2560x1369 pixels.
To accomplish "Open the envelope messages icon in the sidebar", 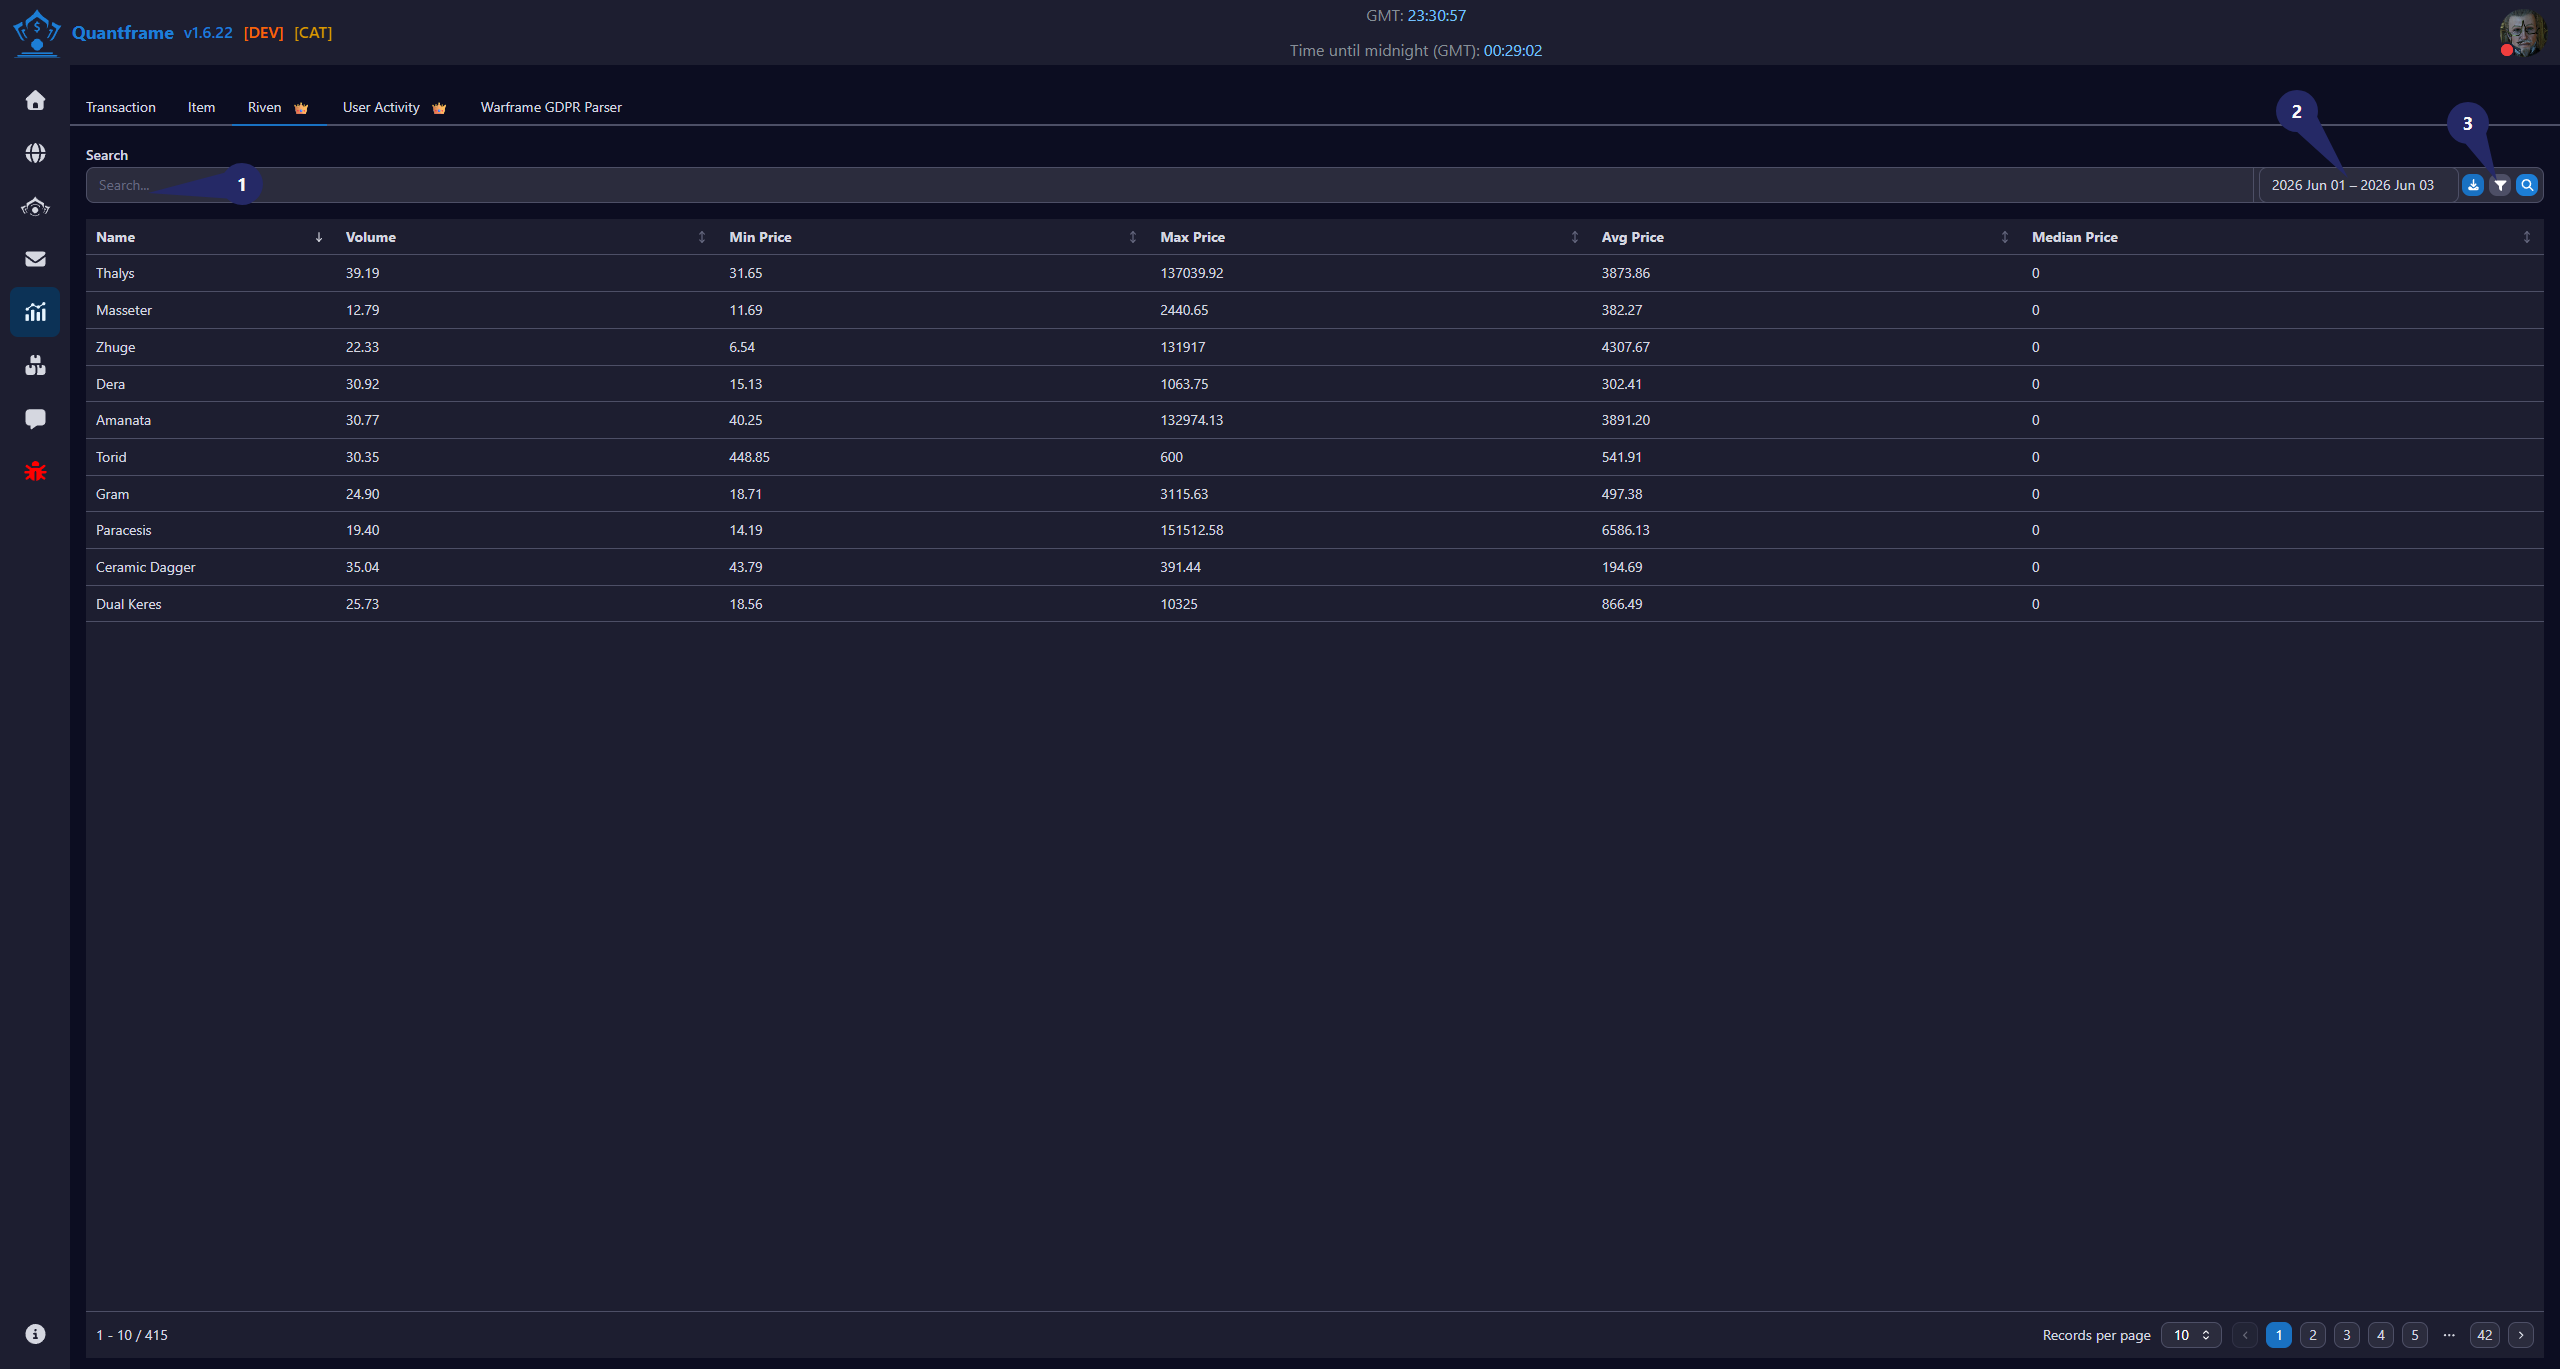I will 35,259.
